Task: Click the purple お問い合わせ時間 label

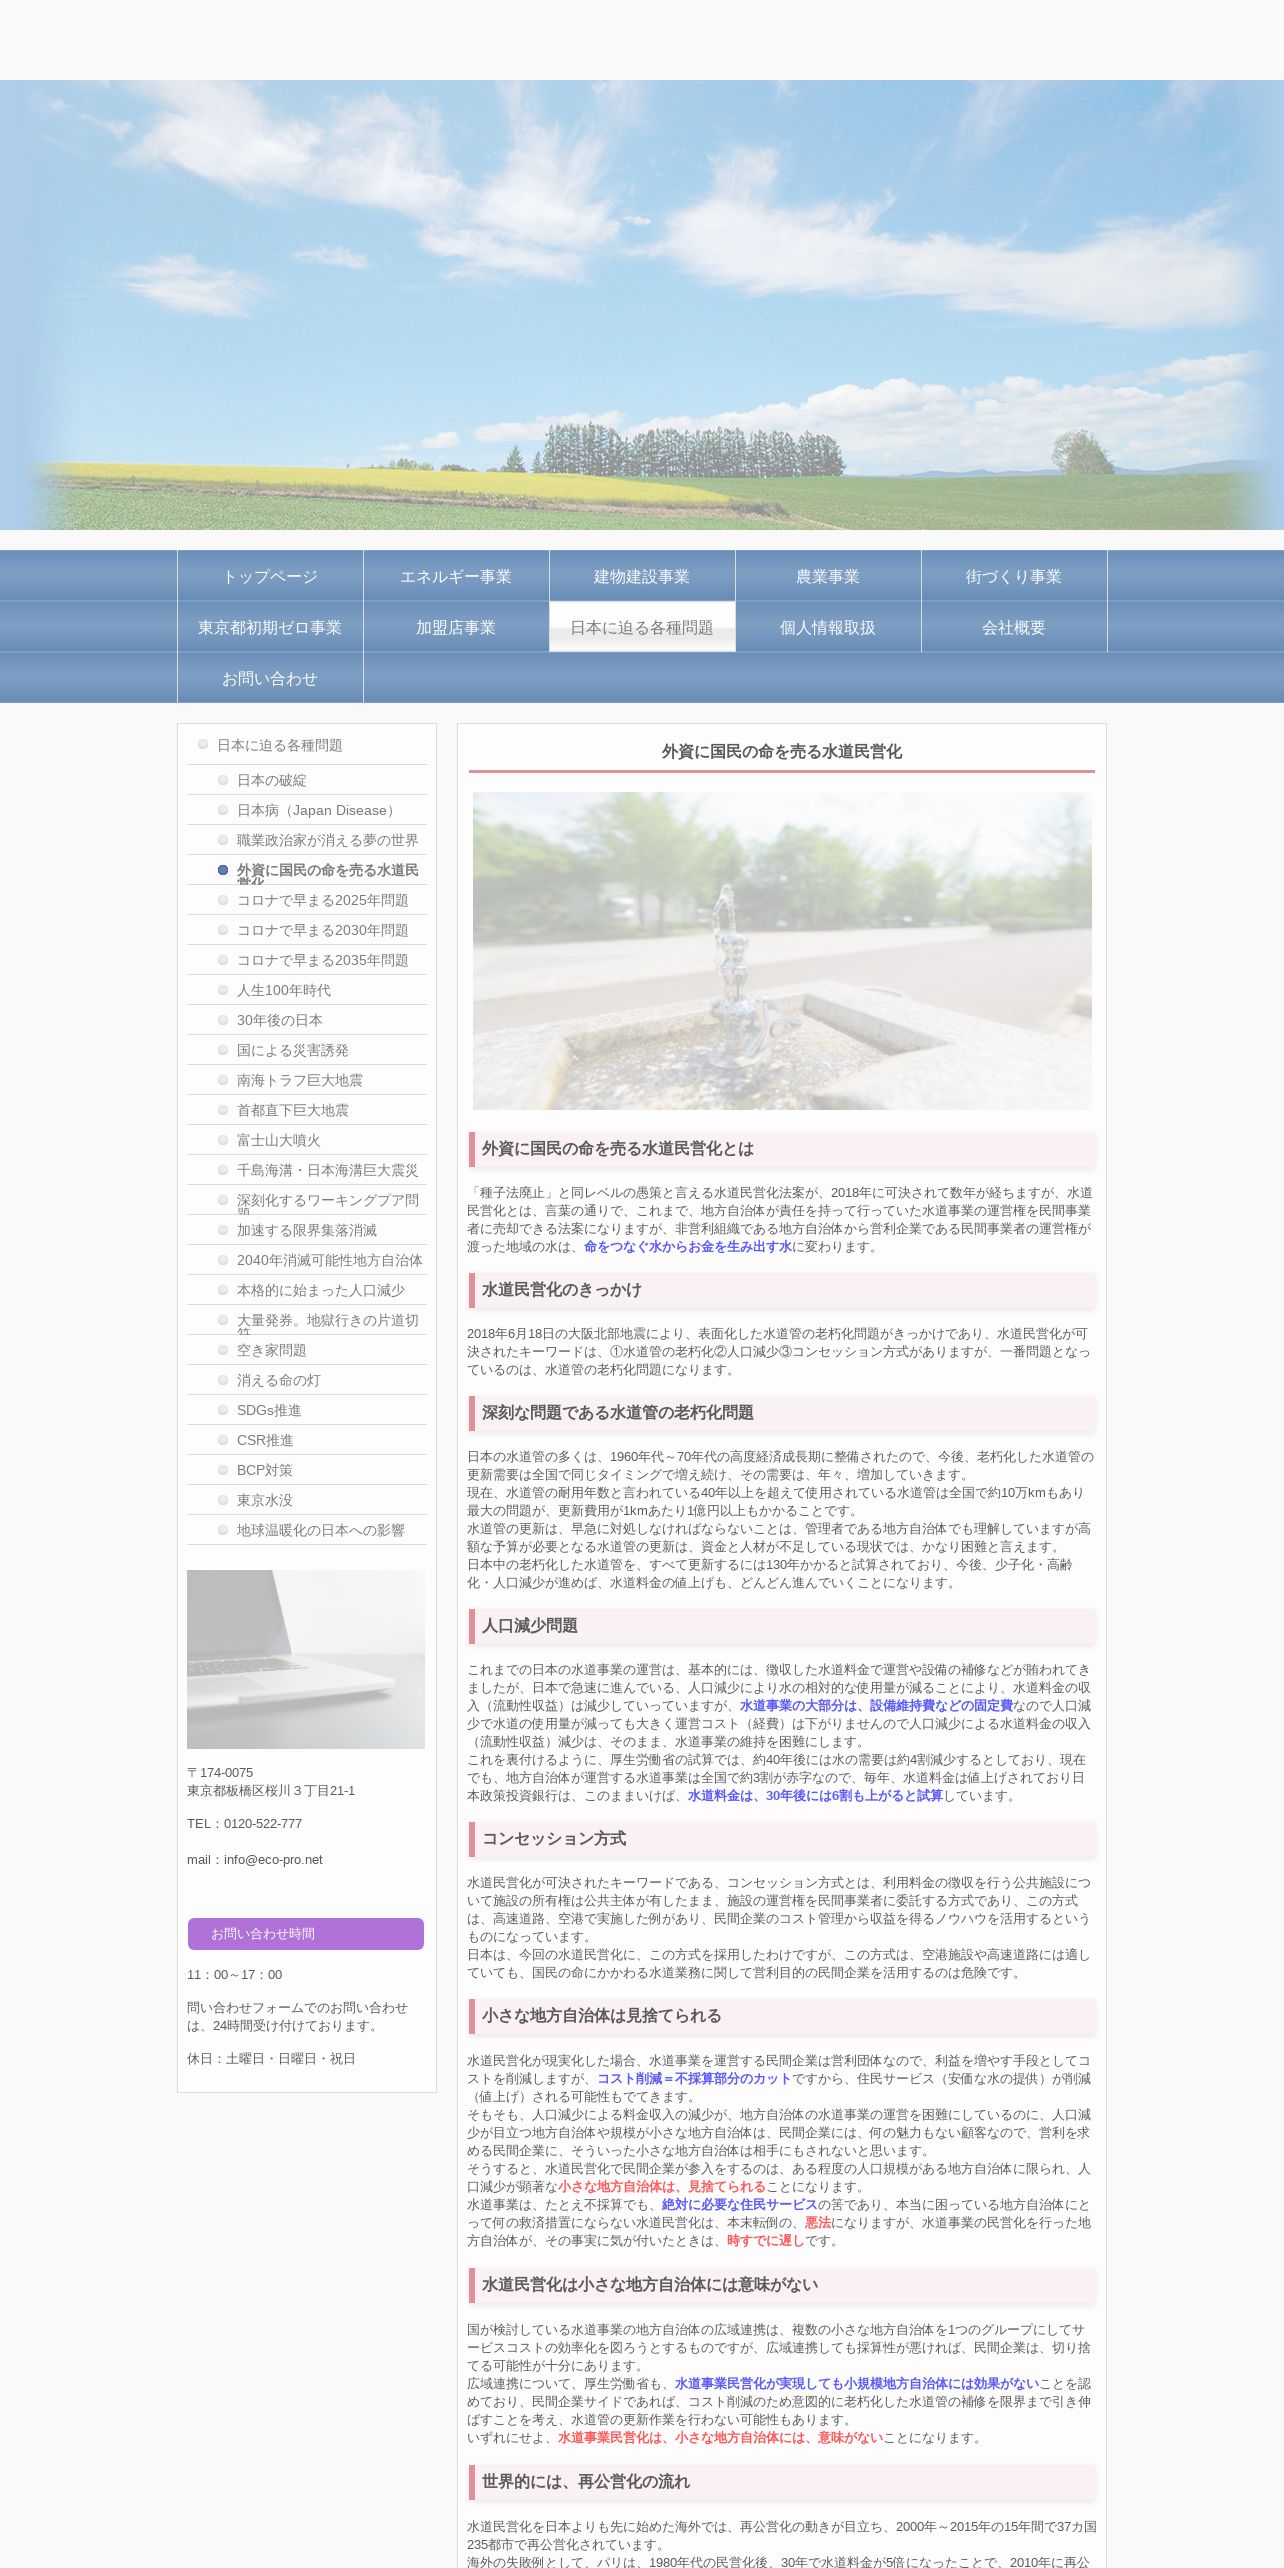Action: [x=306, y=1934]
